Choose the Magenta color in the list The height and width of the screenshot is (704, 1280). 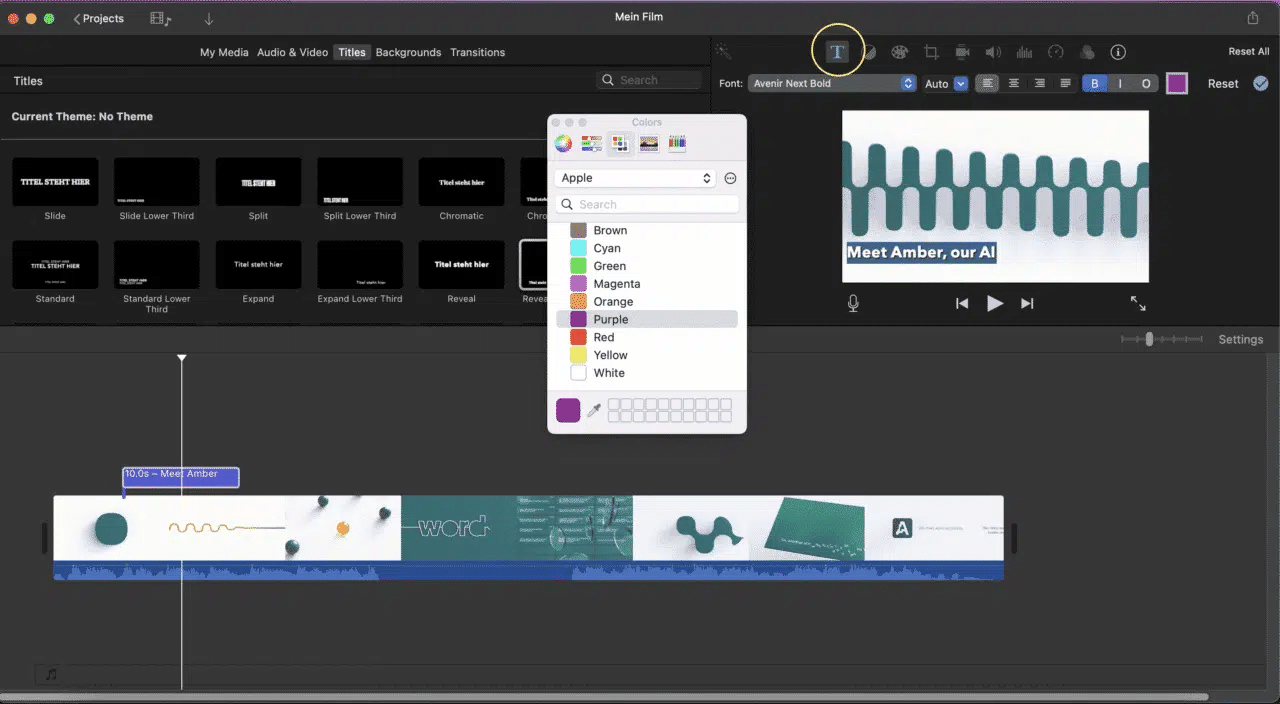pyautogui.click(x=647, y=284)
